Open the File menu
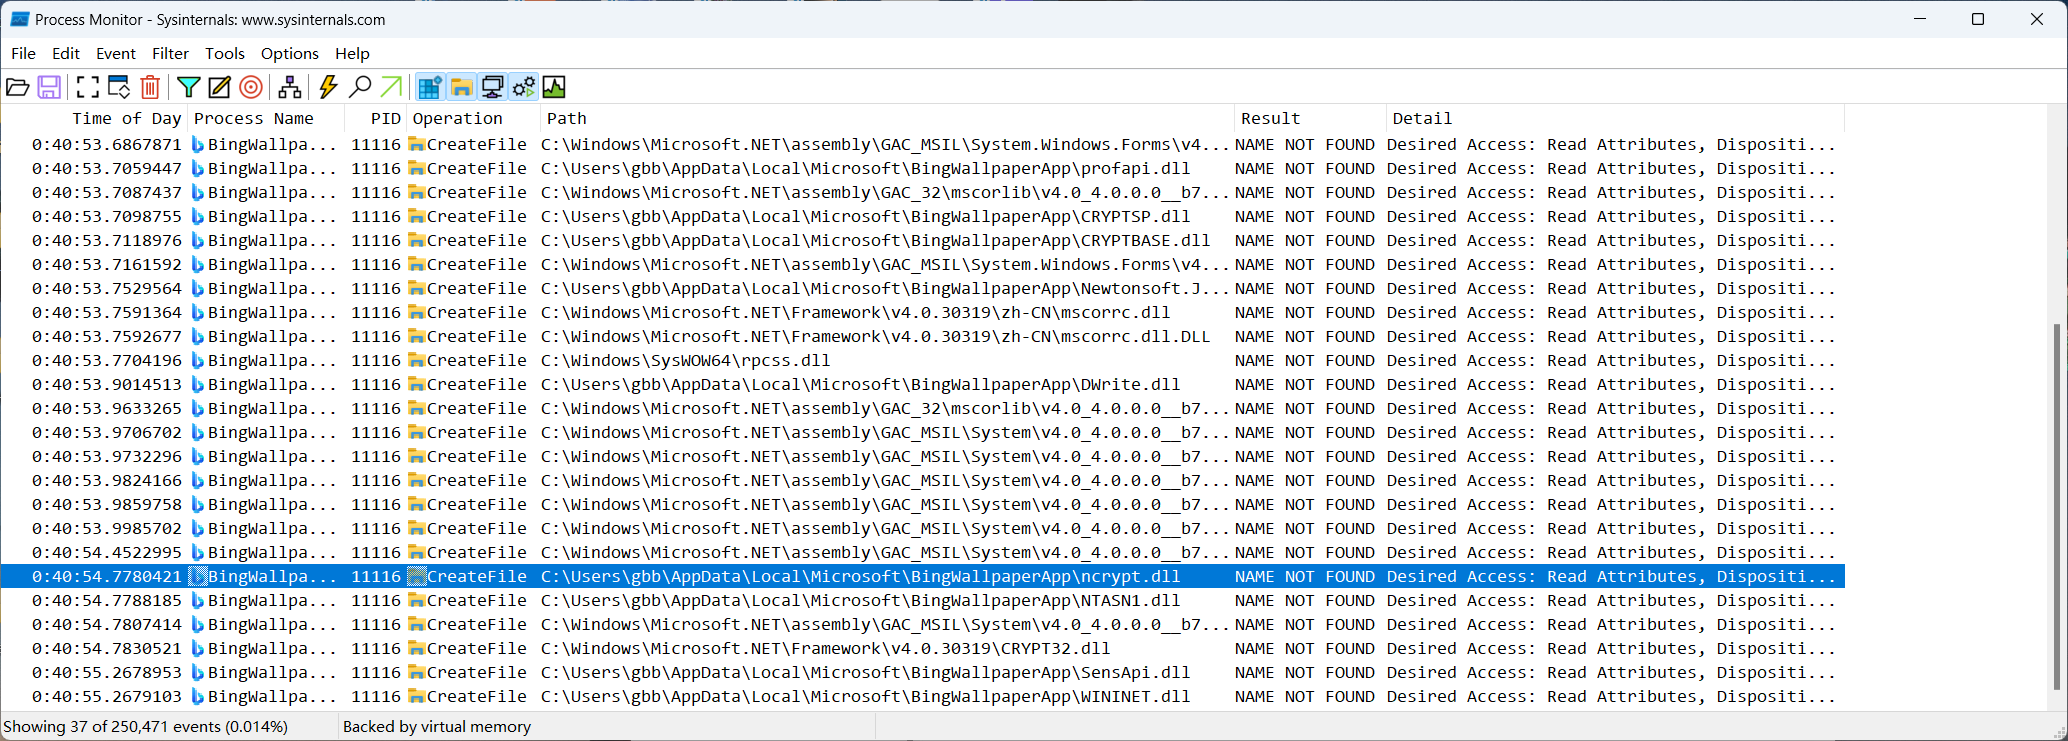 (x=23, y=53)
